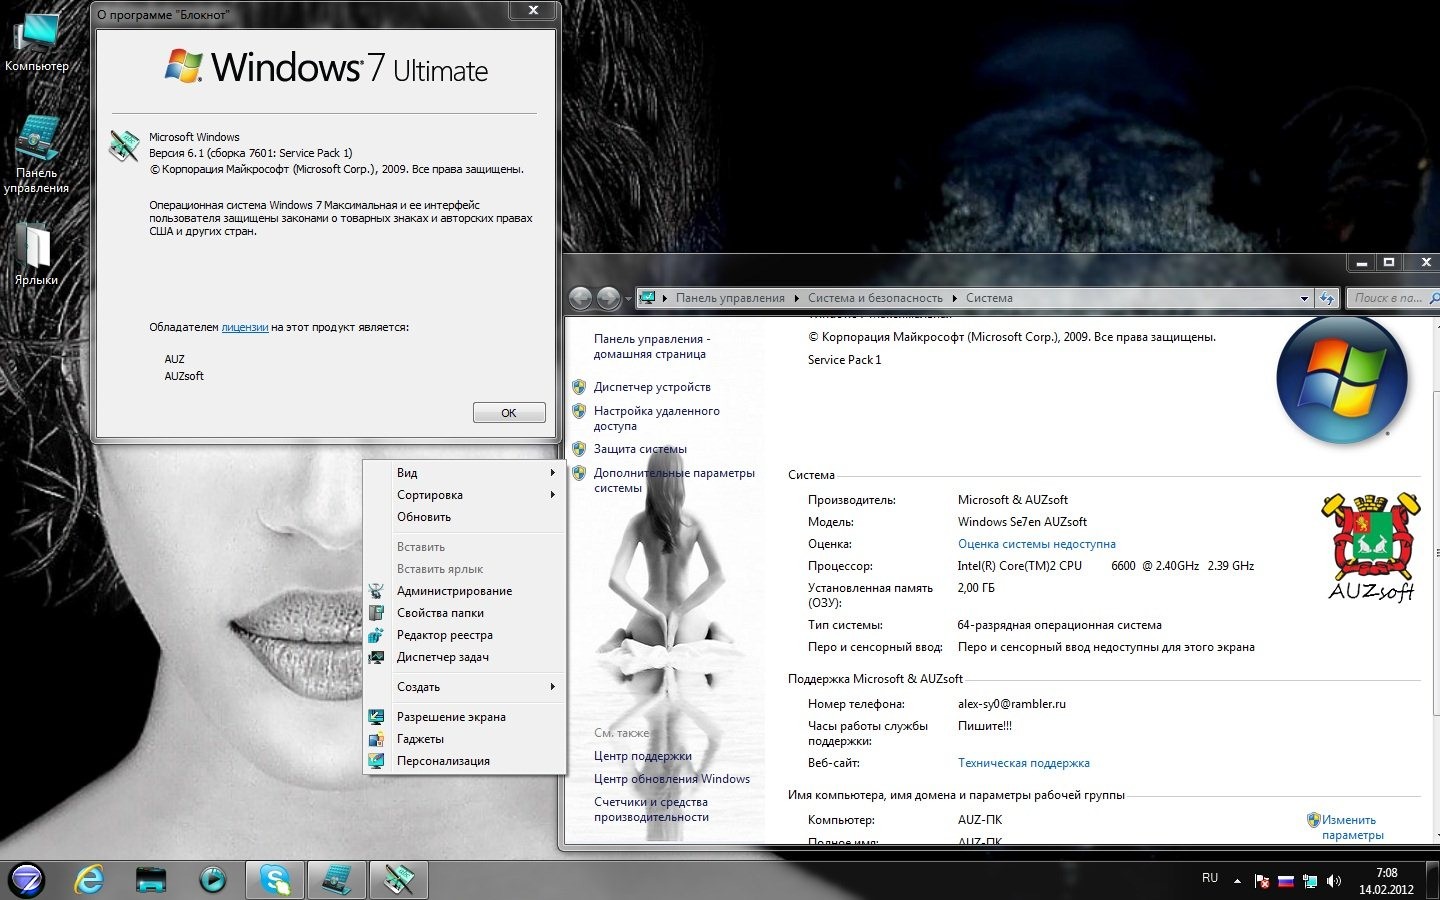The image size is (1440, 900).
Task: Show hidden tray icons arrow
Action: [x=1237, y=881]
